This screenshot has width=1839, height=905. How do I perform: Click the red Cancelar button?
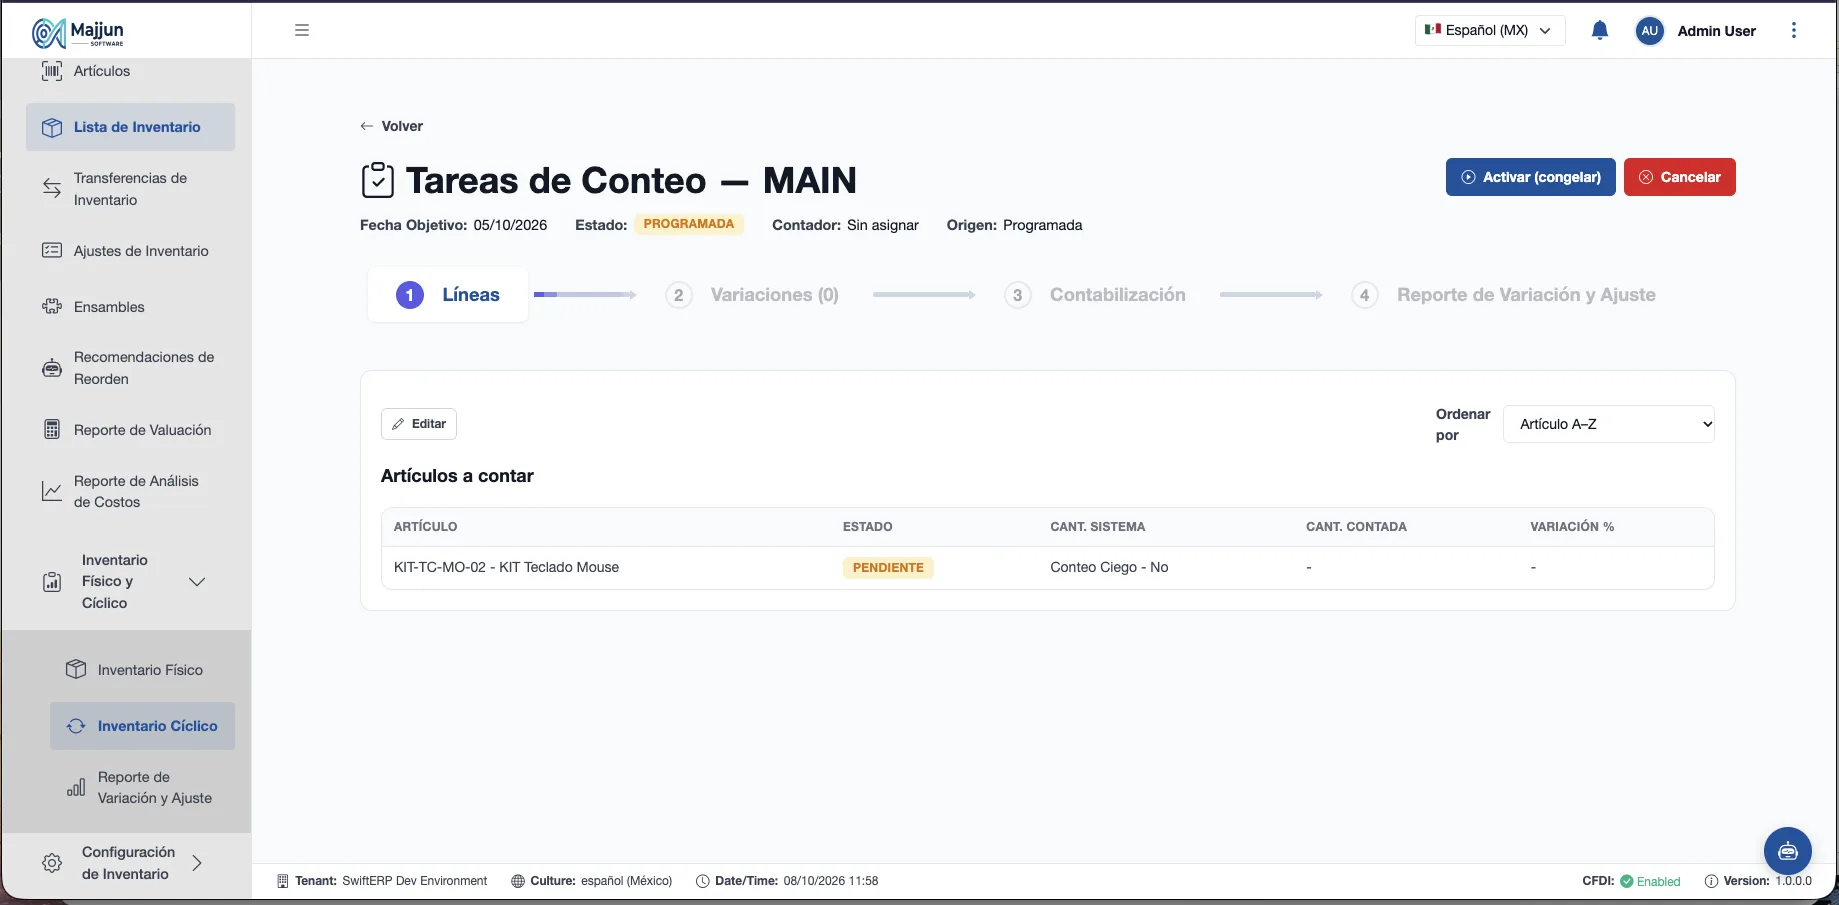click(1680, 177)
